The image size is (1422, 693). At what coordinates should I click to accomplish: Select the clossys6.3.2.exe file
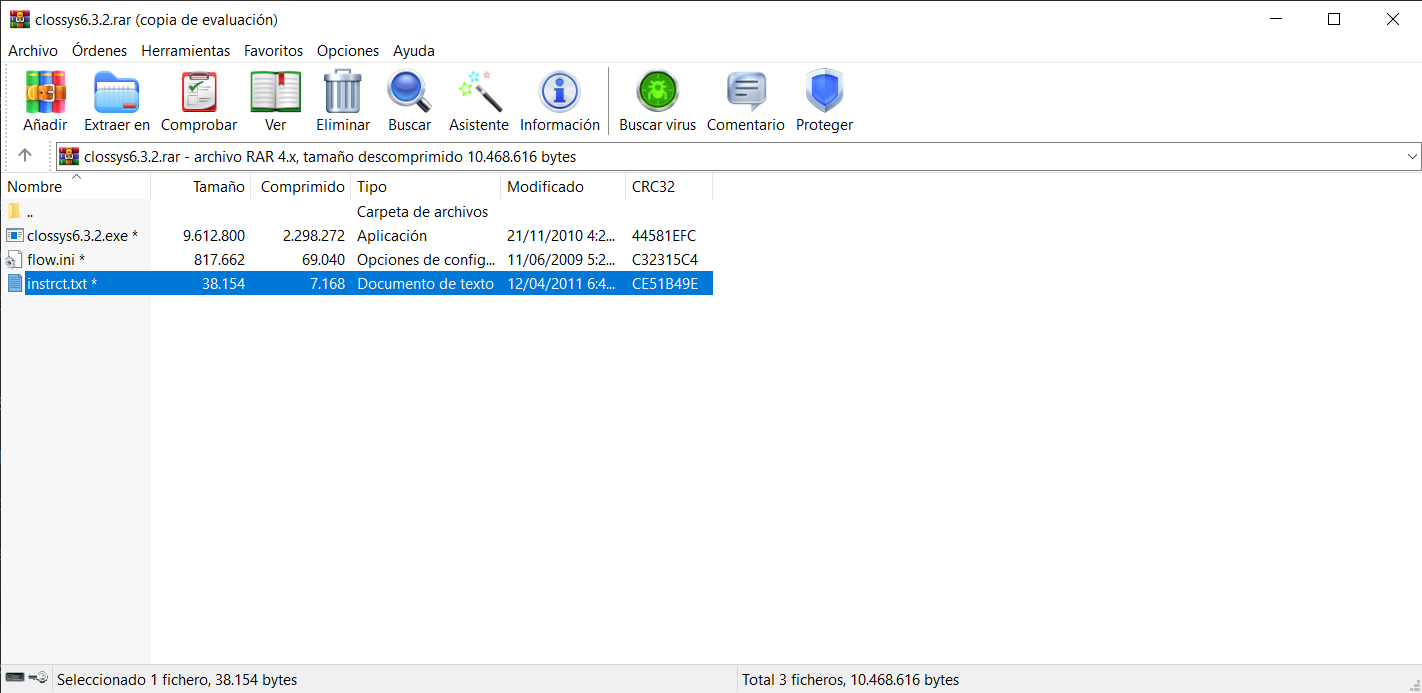pyautogui.click(x=77, y=236)
